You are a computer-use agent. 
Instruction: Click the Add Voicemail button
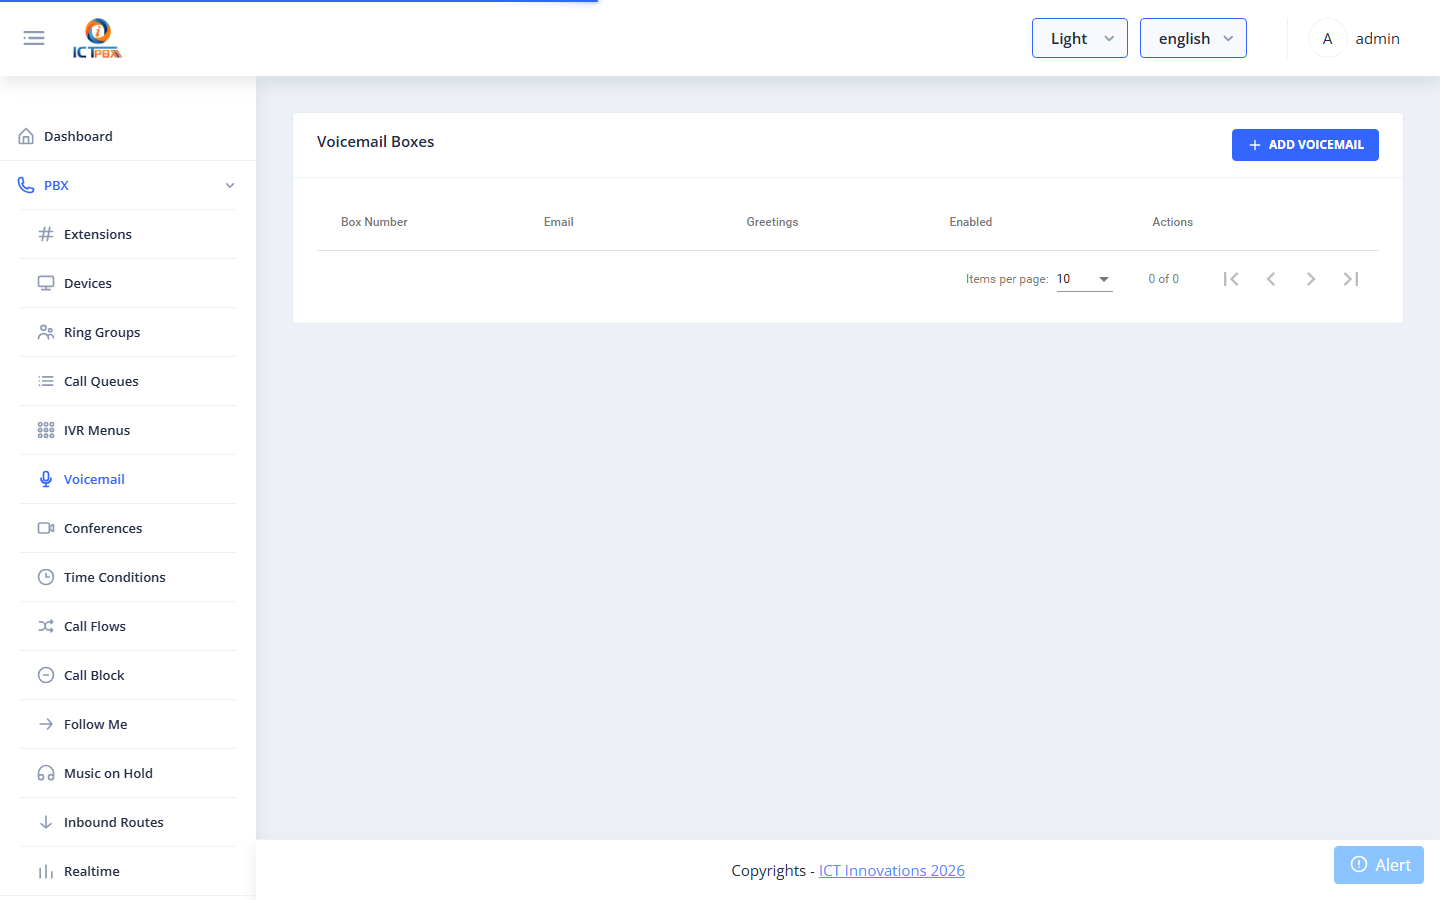point(1305,145)
